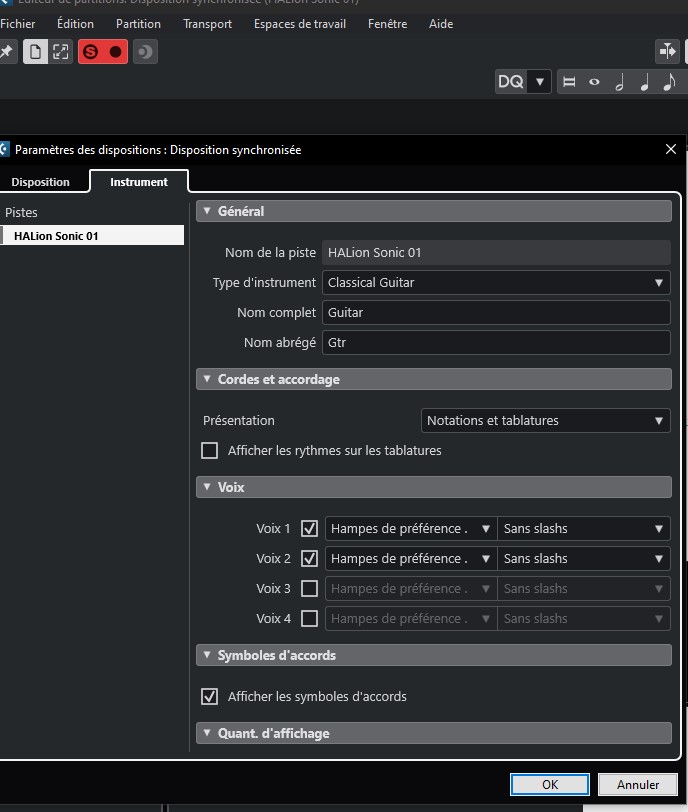Toggle the red solo S button
The image size is (688, 812).
[91, 52]
